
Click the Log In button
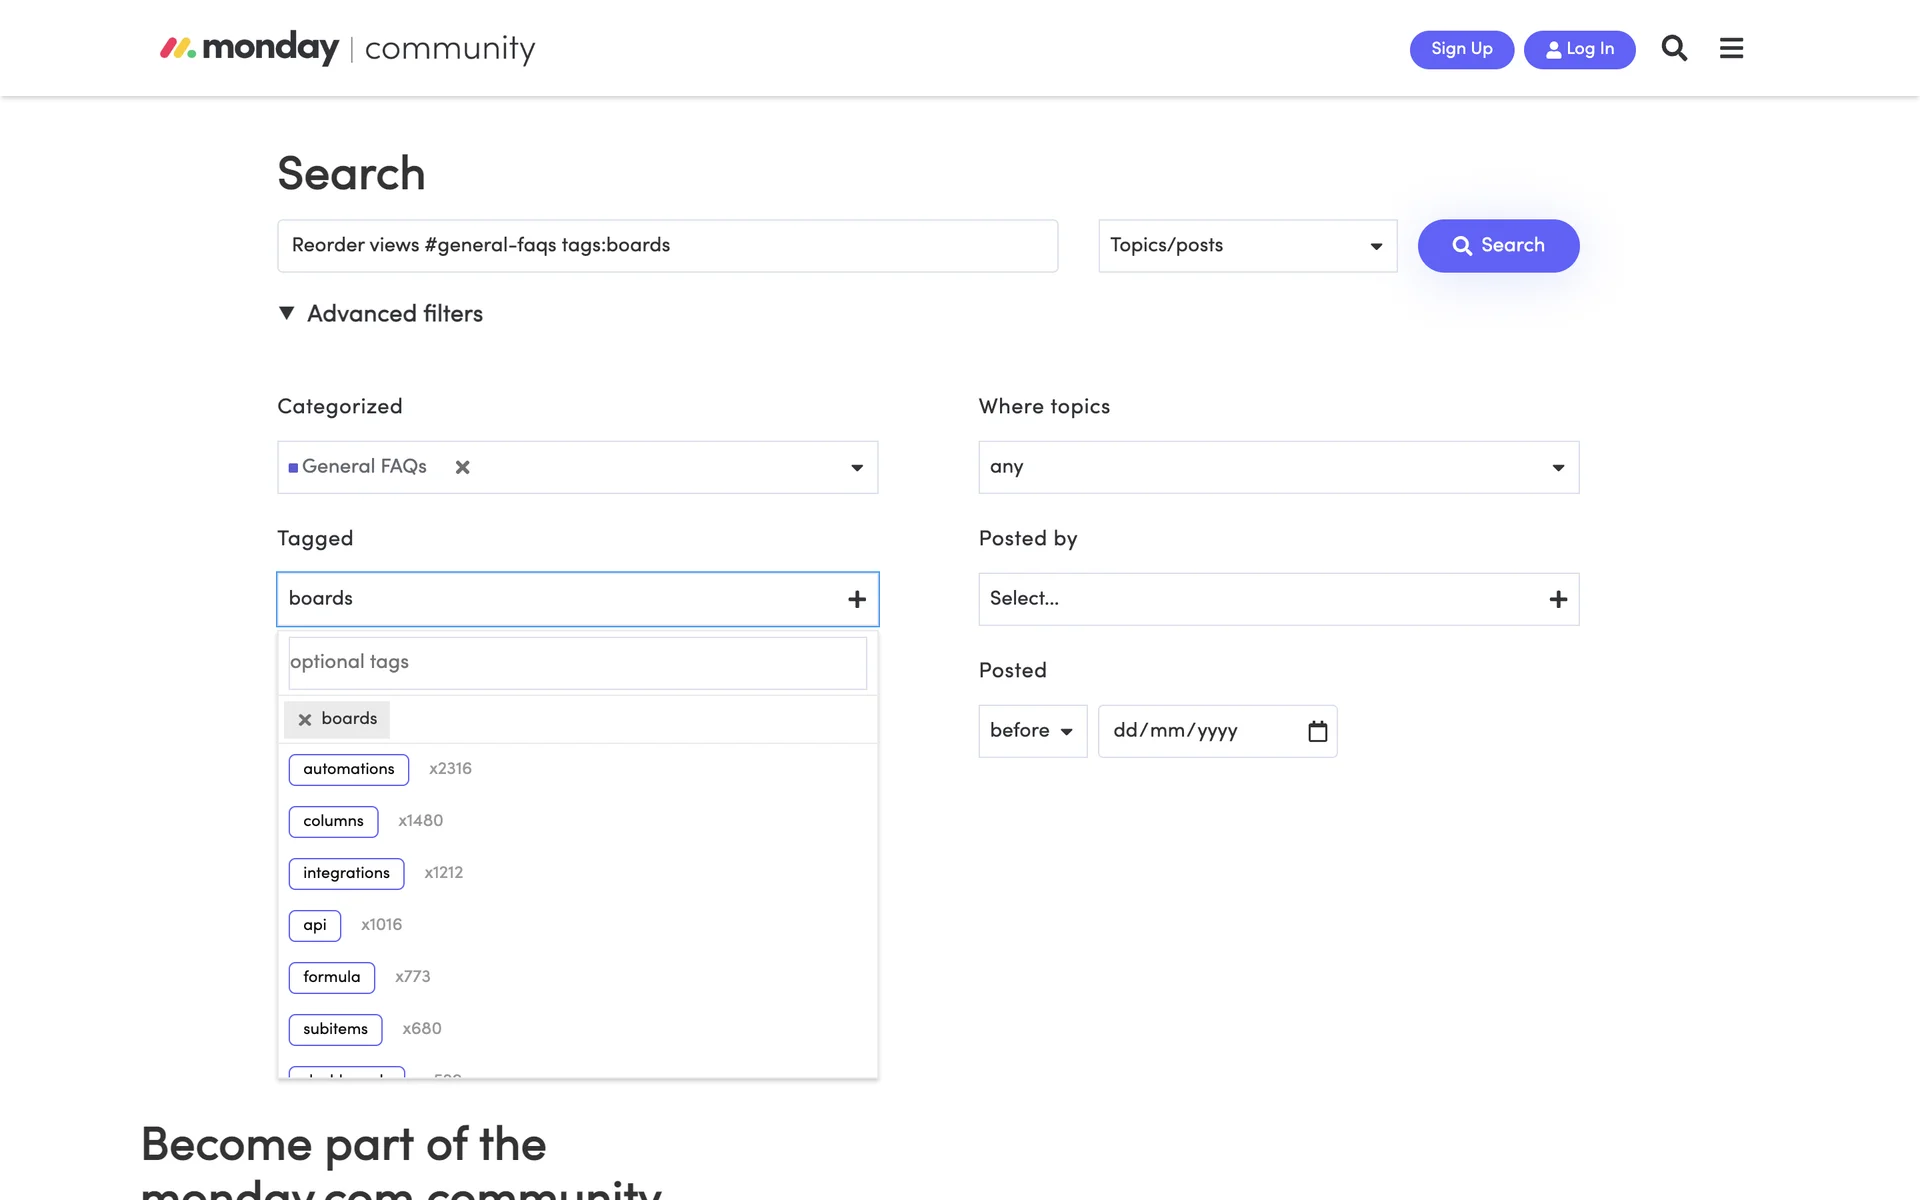(1579, 49)
